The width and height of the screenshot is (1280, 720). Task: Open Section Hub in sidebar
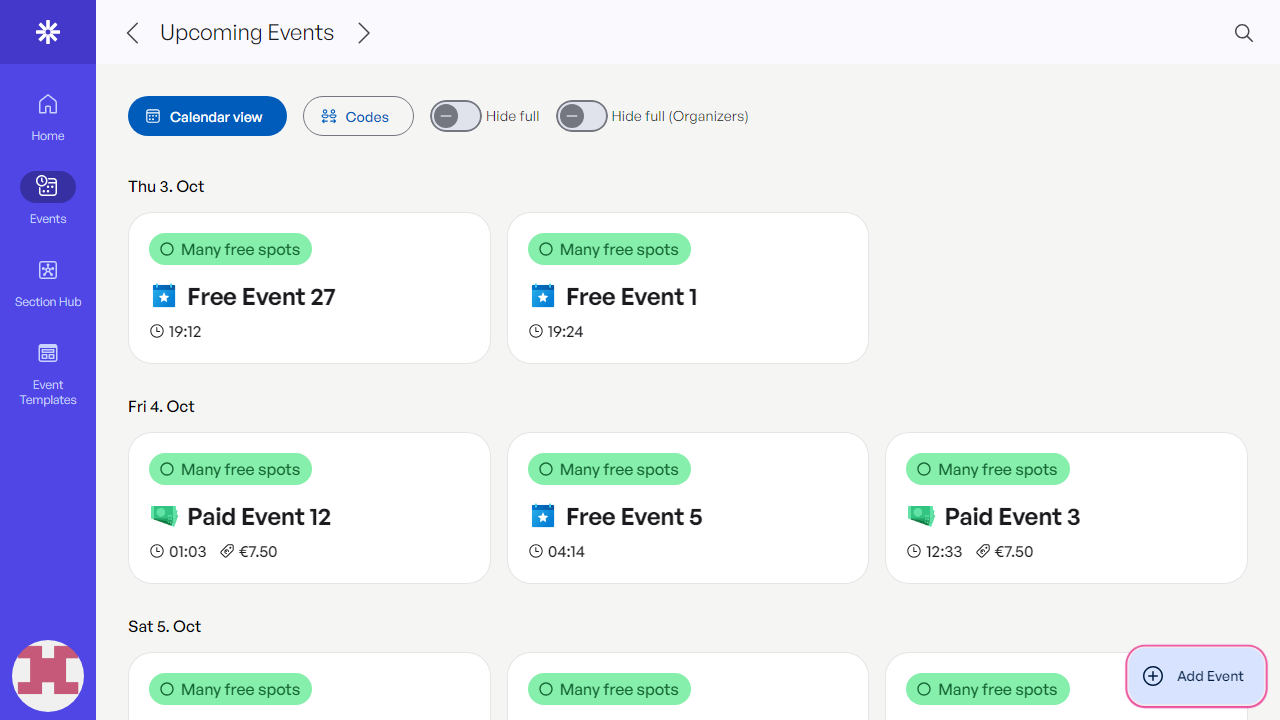[47, 283]
